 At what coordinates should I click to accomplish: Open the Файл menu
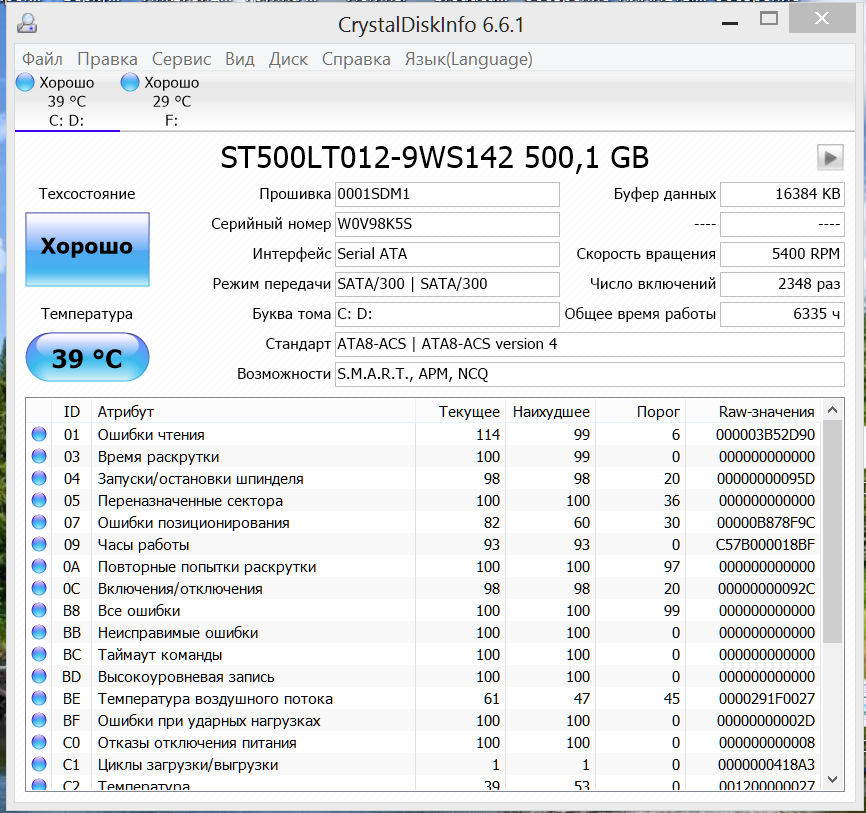(x=42, y=59)
